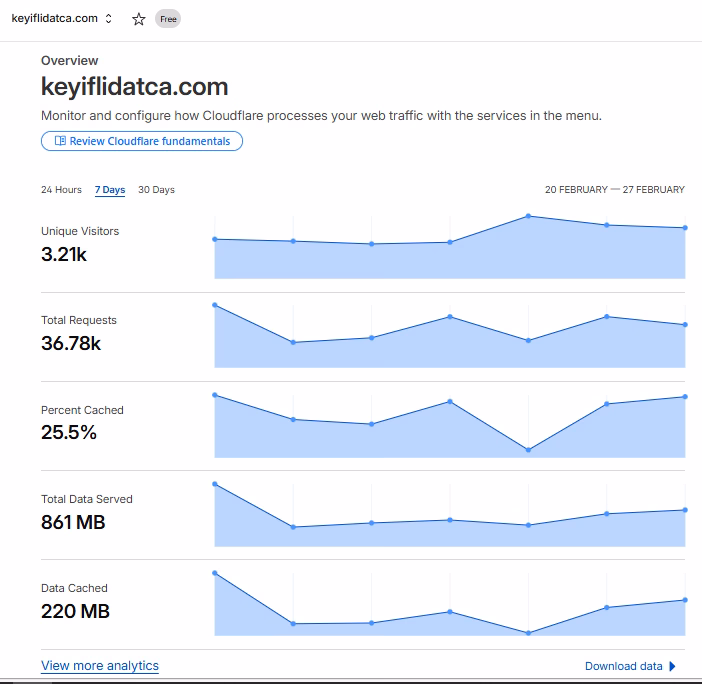
Task: Select the lowest point on Percent Cached chart
Action: point(528,450)
